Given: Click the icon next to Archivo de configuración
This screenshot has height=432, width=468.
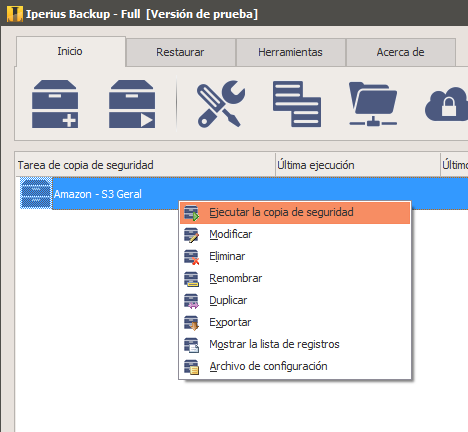Looking at the screenshot, I should point(192,367).
